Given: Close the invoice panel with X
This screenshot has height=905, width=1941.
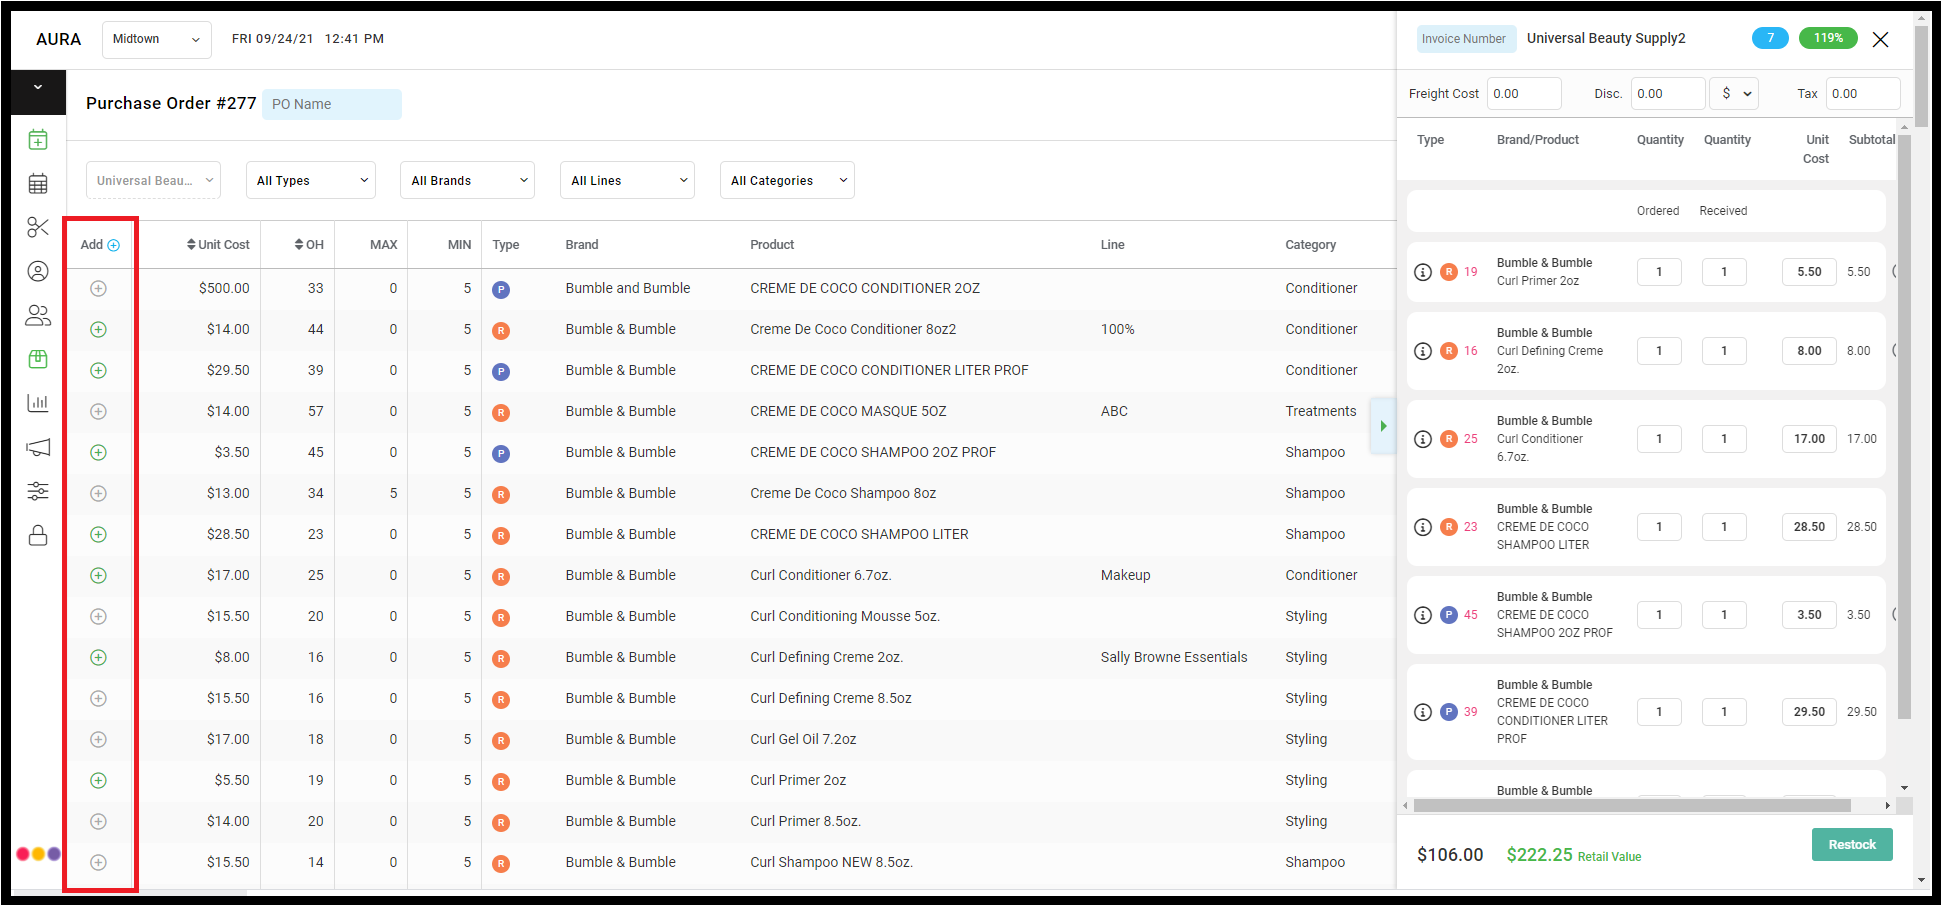Looking at the screenshot, I should (x=1880, y=39).
